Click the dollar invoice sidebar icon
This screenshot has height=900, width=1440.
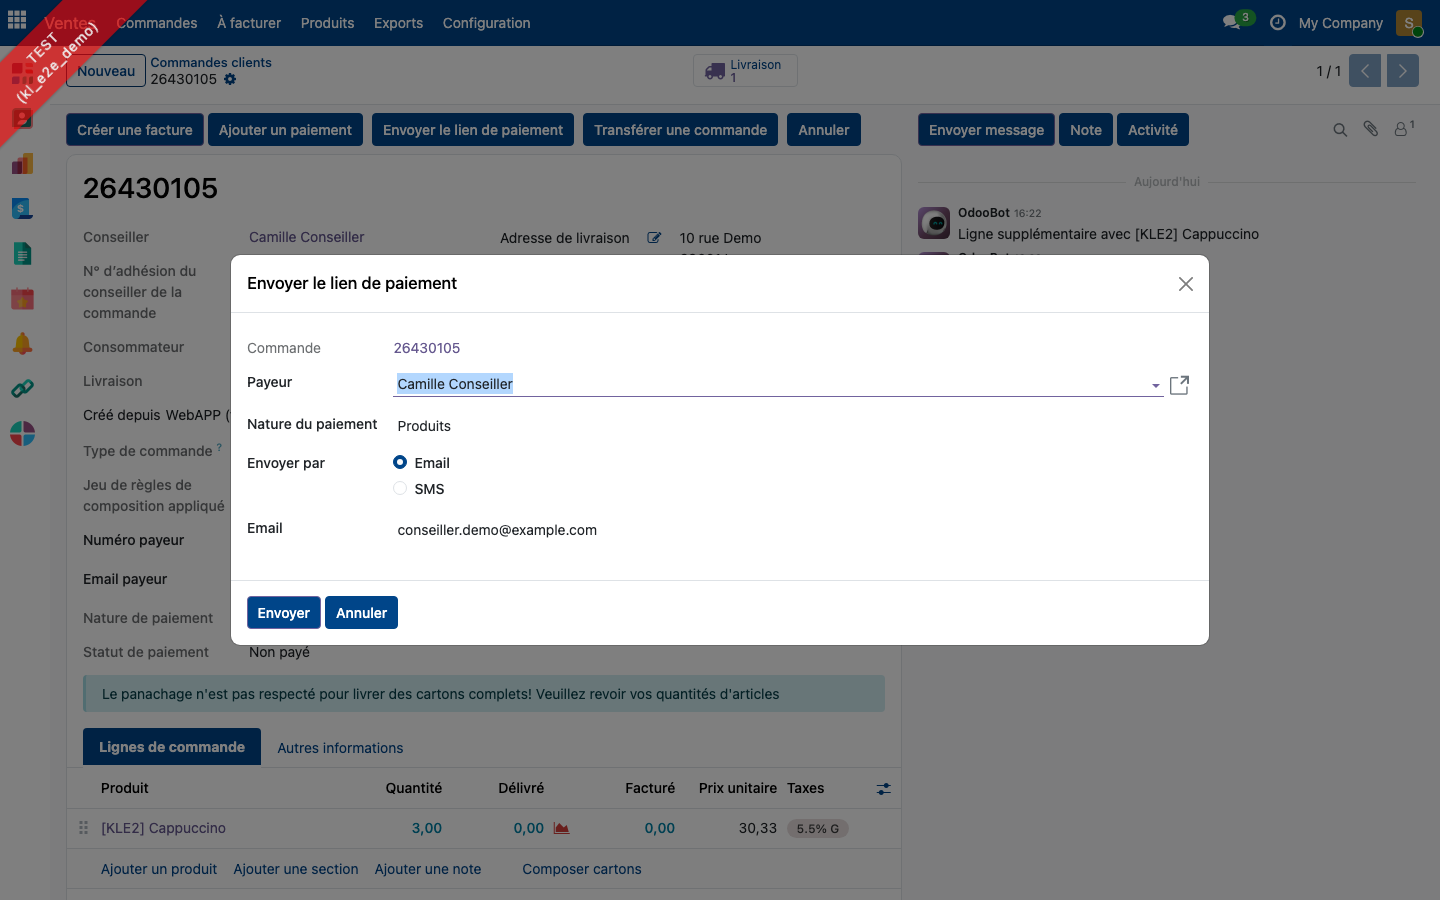22,209
